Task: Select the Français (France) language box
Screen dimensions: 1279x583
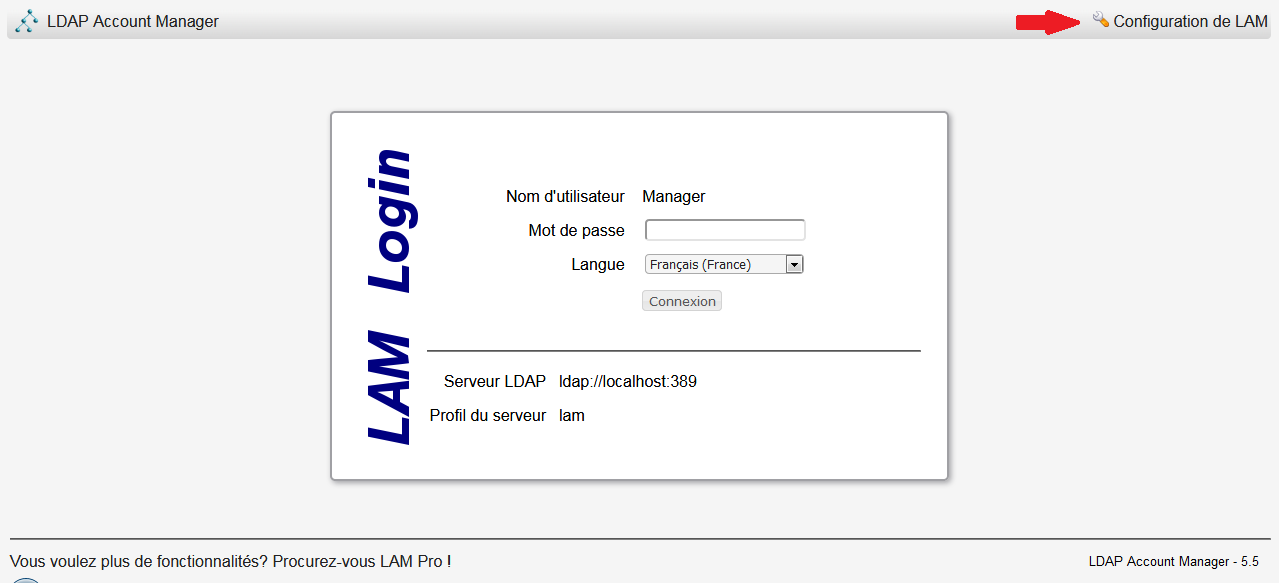Action: tap(715, 265)
